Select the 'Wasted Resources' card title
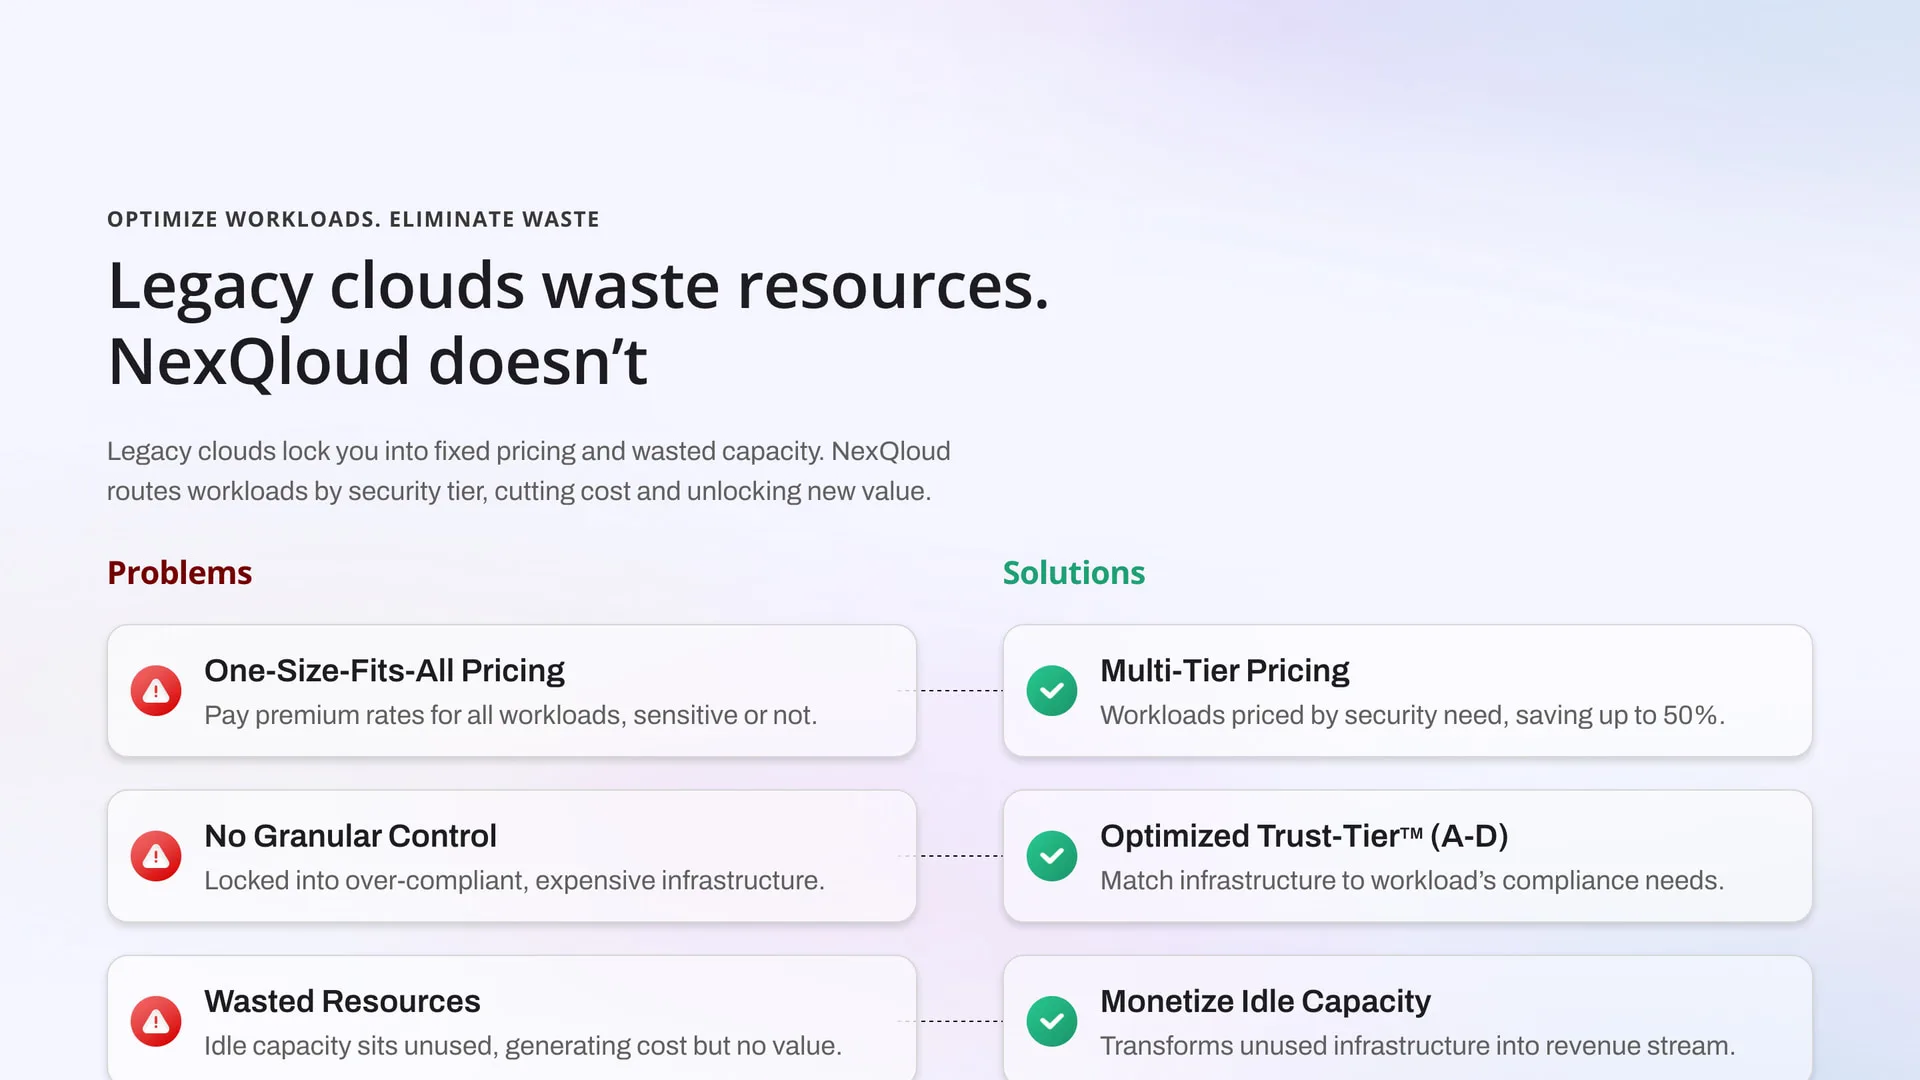This screenshot has width=1920, height=1080. click(x=342, y=1001)
